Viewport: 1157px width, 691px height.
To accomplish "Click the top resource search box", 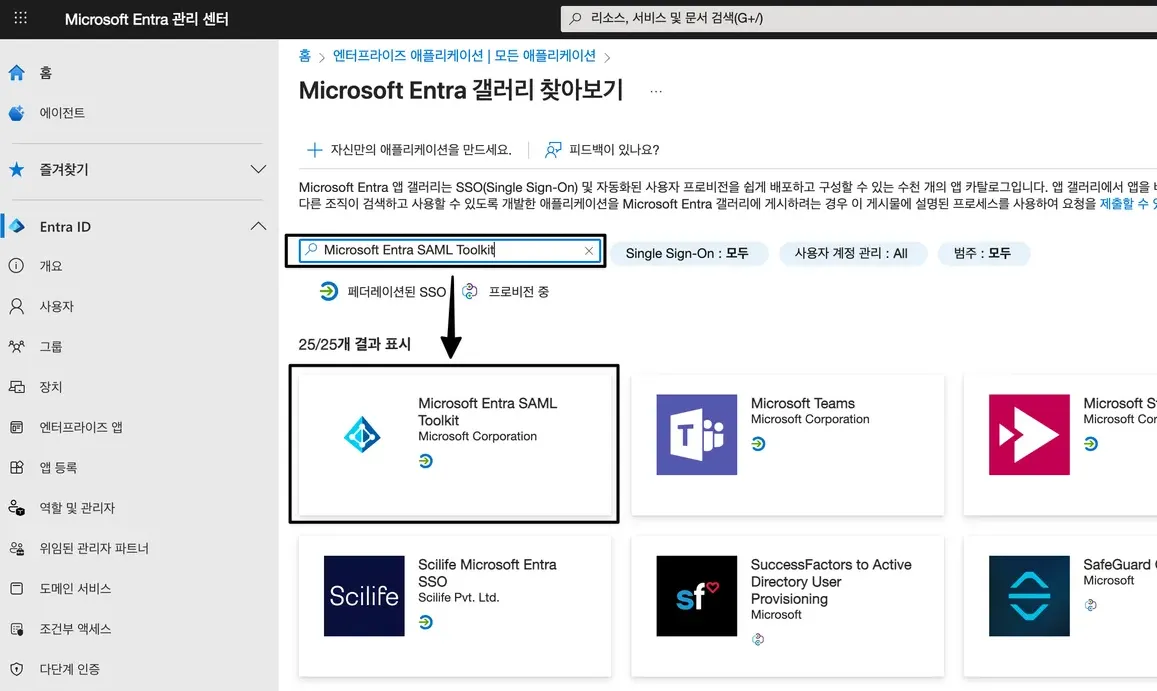I will pos(859,18).
